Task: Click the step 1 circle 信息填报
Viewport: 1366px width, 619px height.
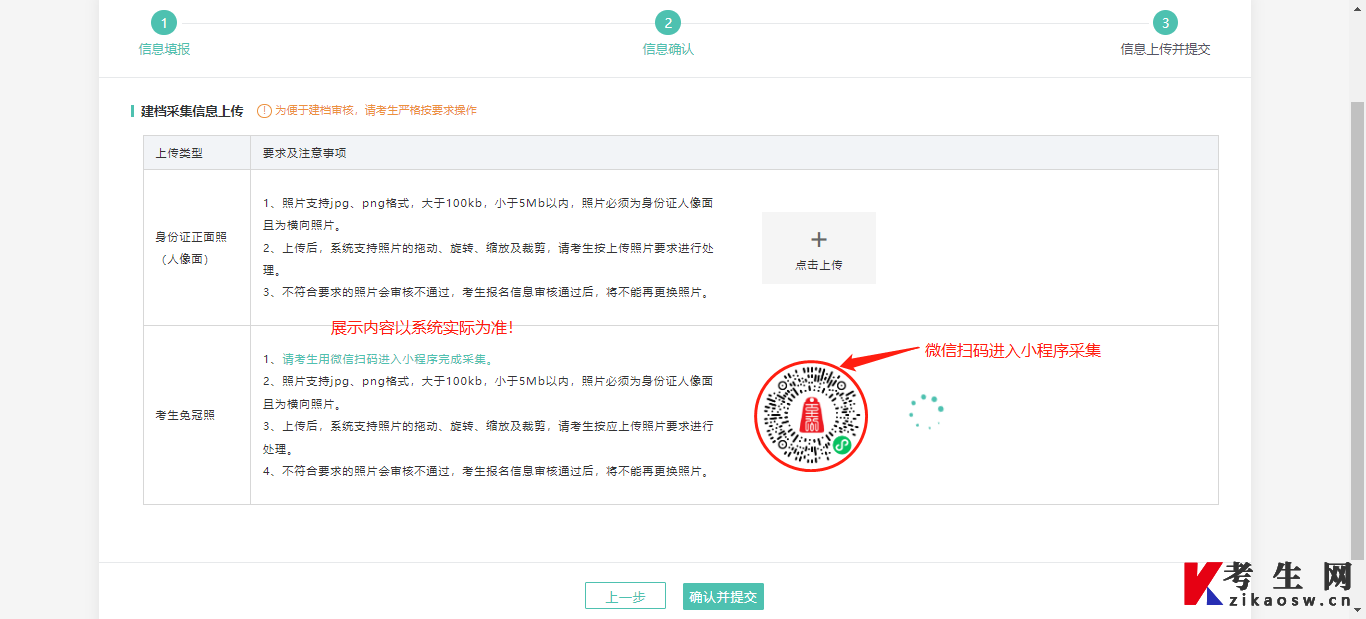Action: click(x=164, y=23)
